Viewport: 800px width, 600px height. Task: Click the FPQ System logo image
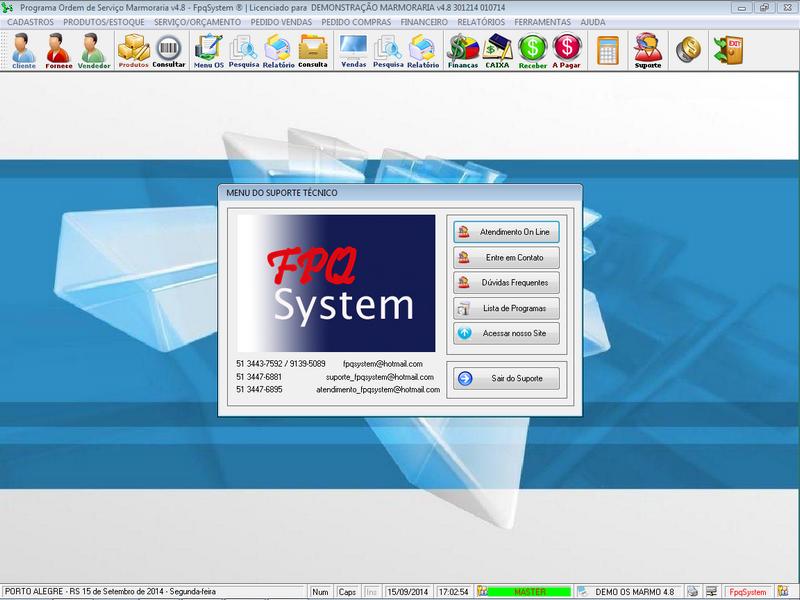(x=336, y=282)
